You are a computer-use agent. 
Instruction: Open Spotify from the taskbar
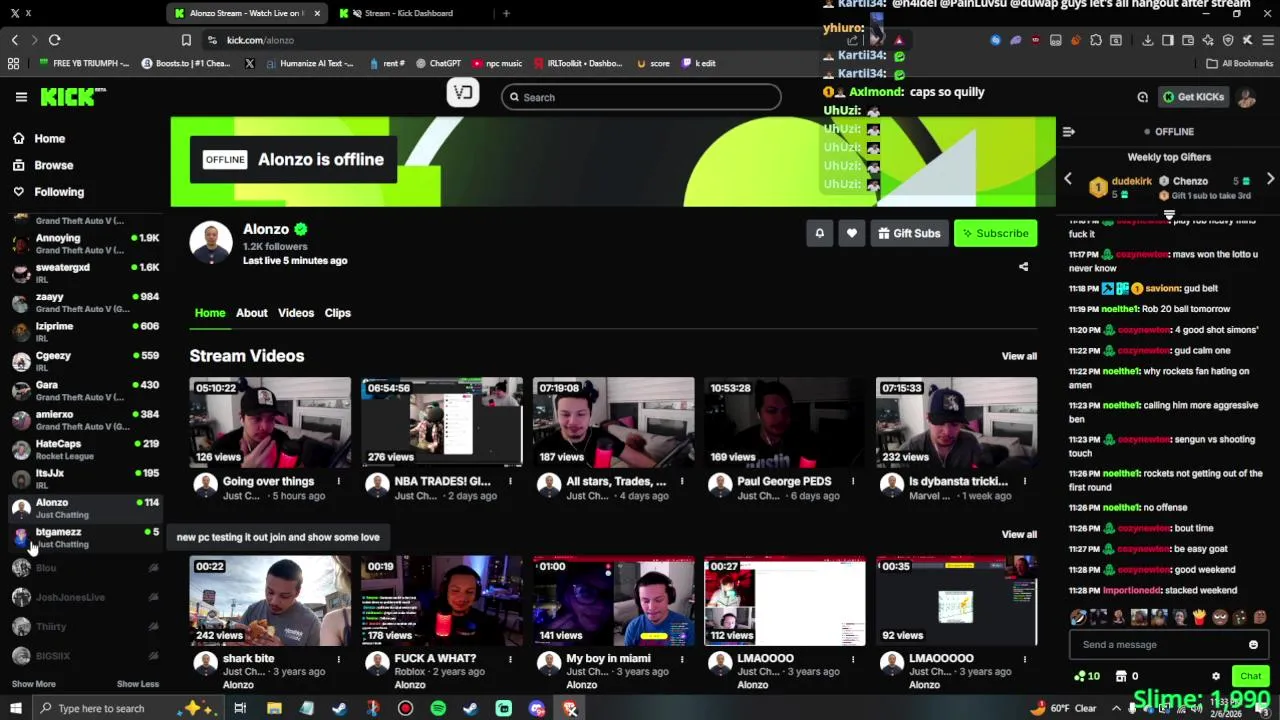(x=438, y=708)
